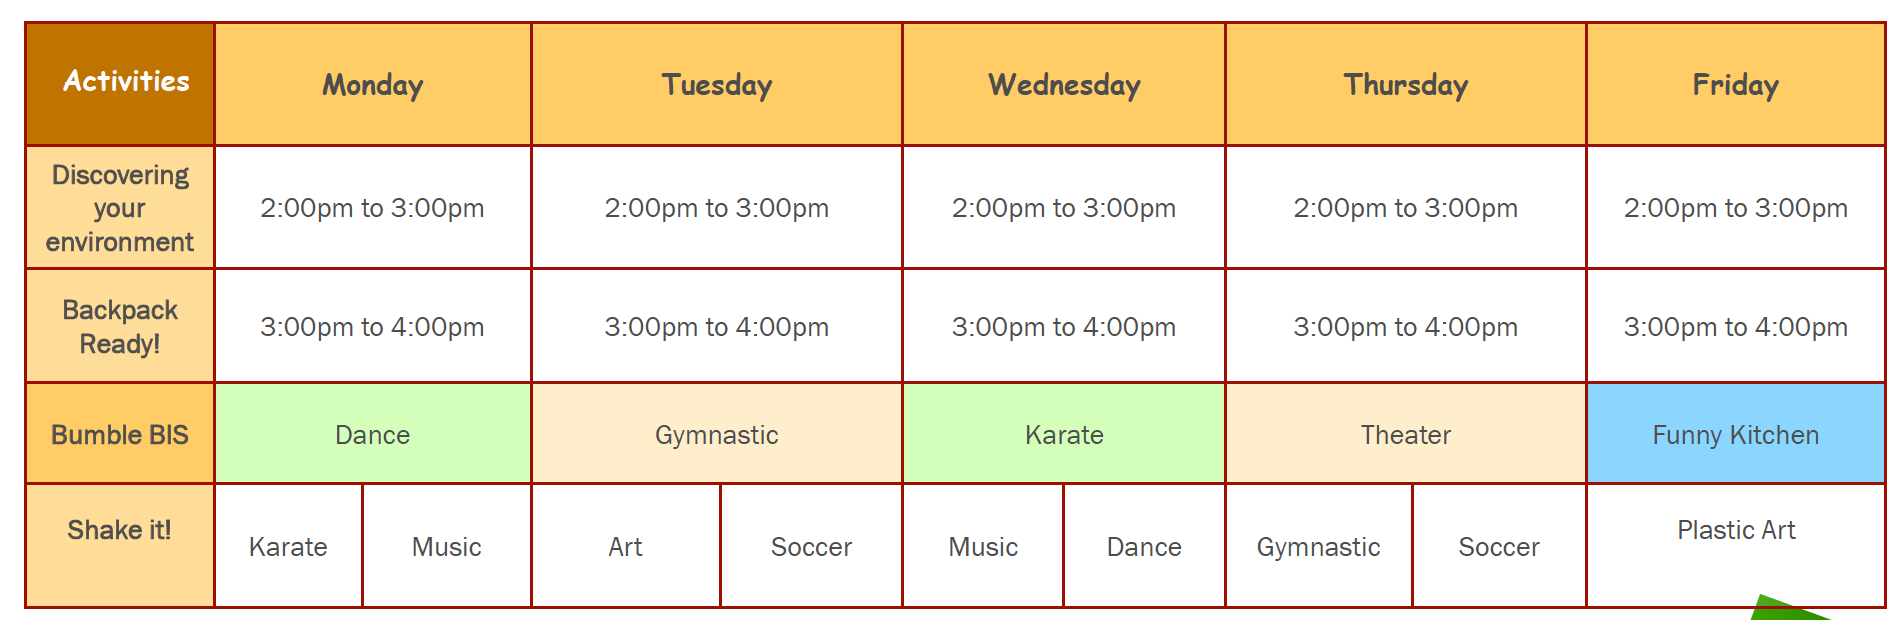This screenshot has height=620, width=1904.
Task: Click Tuesday's 2:00pm to 3:00pm cell
Action: tap(717, 207)
